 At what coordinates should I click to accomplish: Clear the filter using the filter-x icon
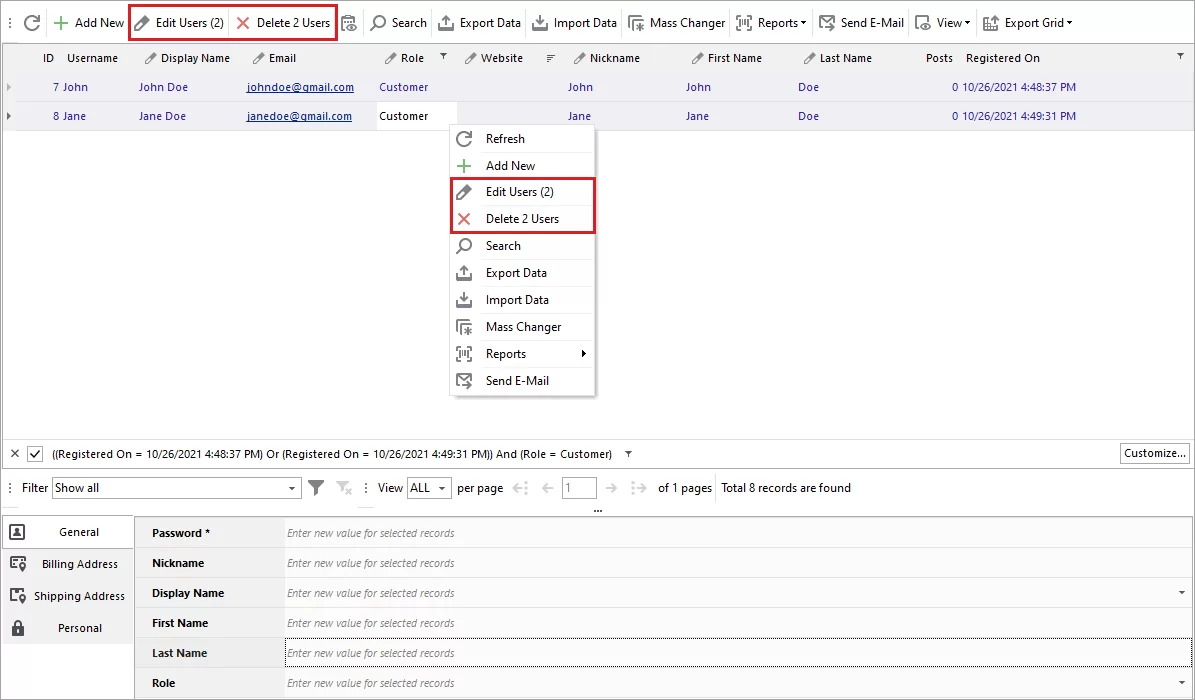pos(342,488)
